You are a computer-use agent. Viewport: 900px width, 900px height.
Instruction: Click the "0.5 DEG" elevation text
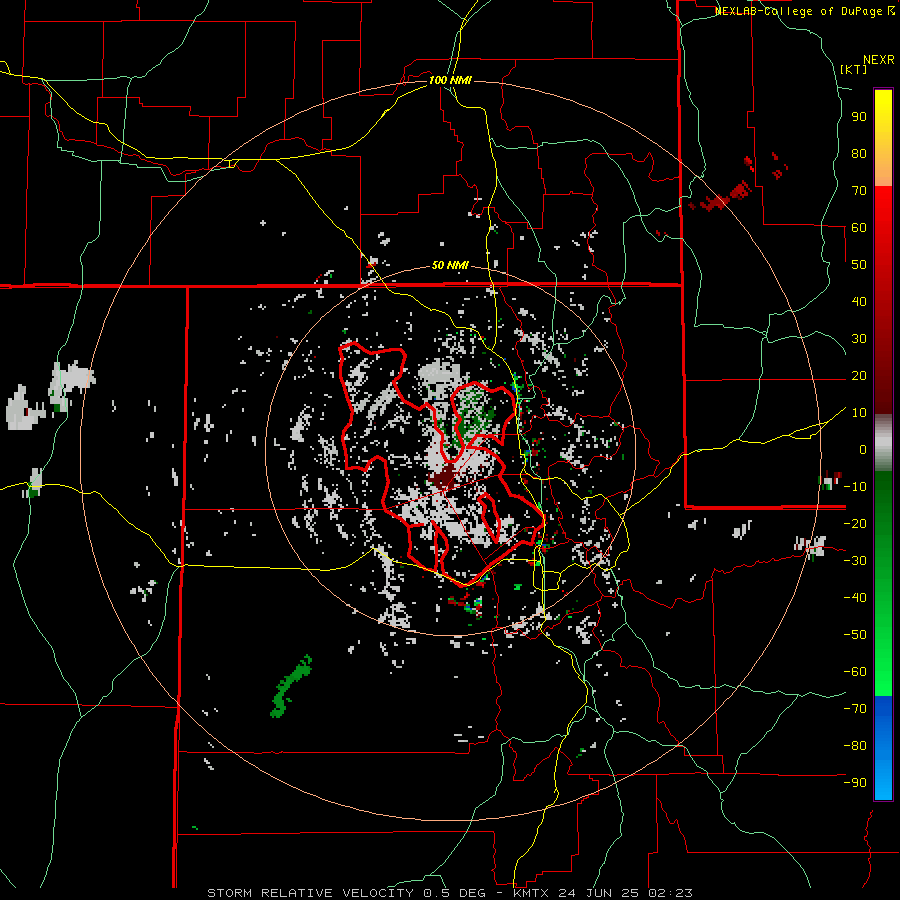pos(455,893)
